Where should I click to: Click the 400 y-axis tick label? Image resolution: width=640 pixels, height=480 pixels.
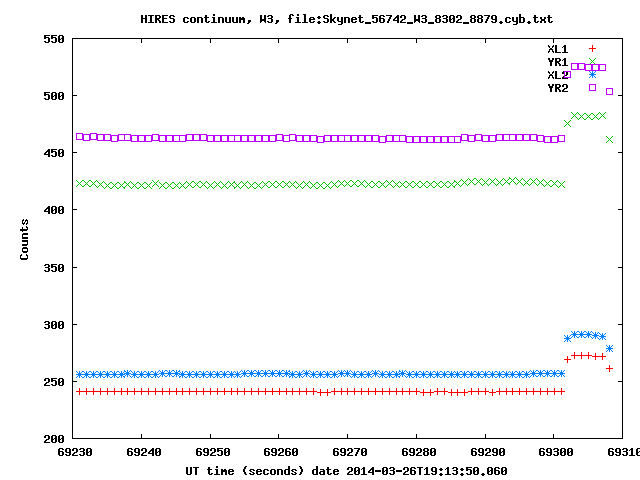pos(54,210)
